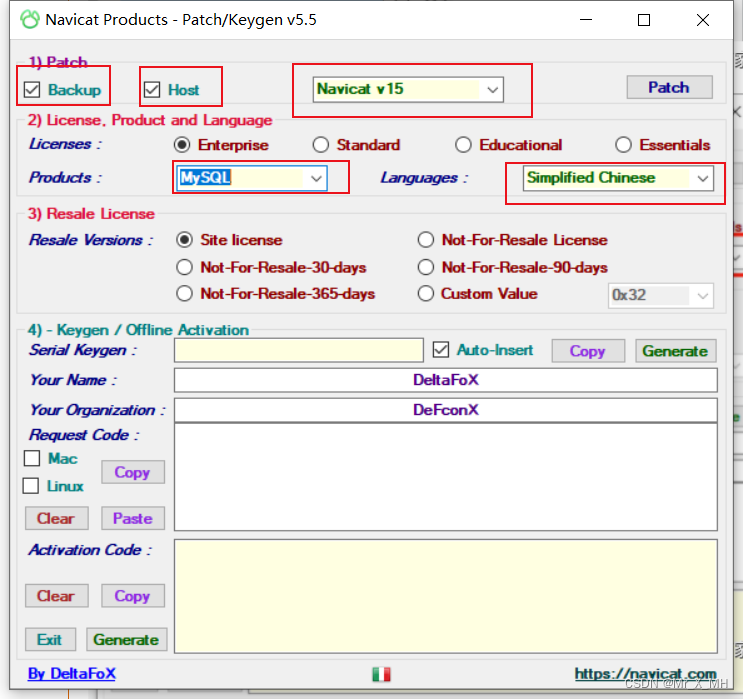The height and width of the screenshot is (699, 743).
Task: Minimize the Patch/Keygen window
Action: [586, 20]
